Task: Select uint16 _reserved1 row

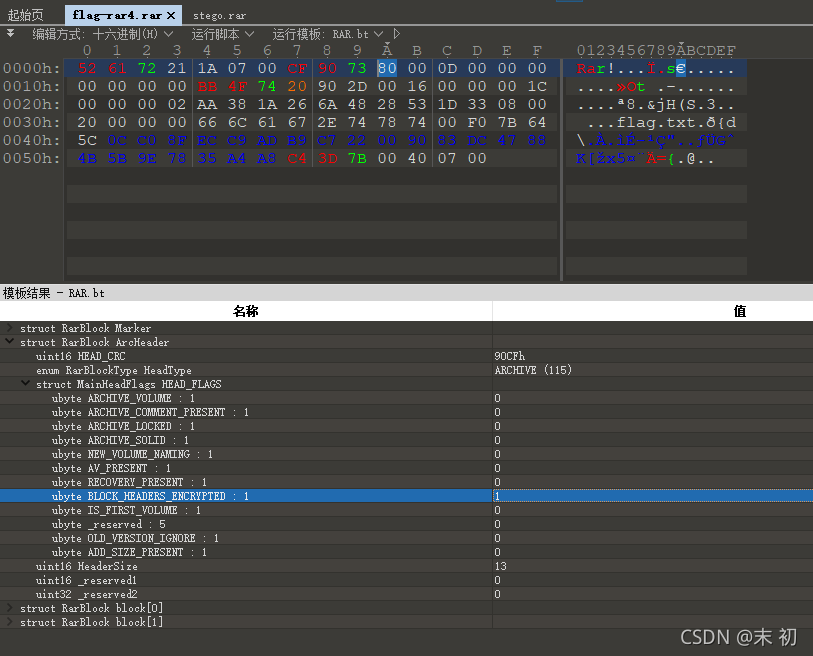Action: coord(406,580)
